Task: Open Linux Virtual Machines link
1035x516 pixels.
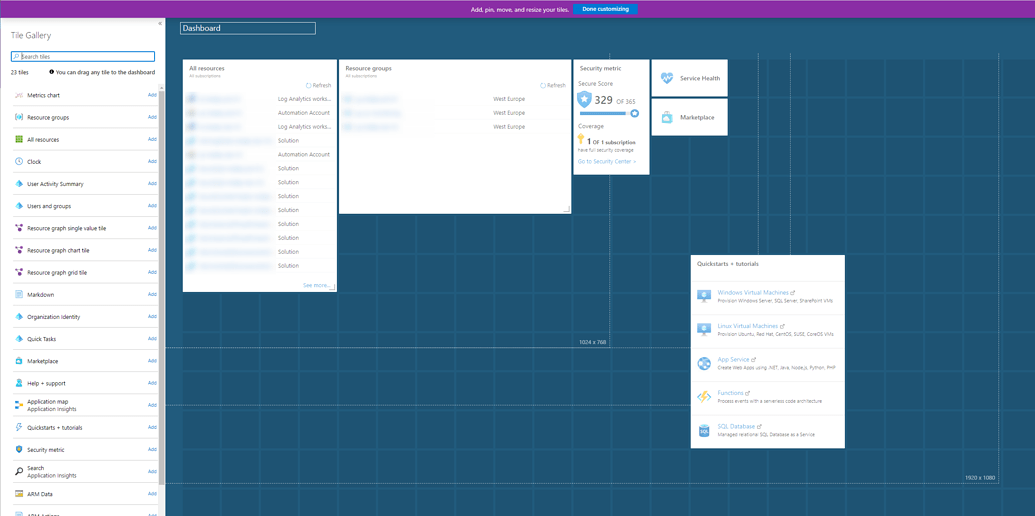Action: [747, 326]
